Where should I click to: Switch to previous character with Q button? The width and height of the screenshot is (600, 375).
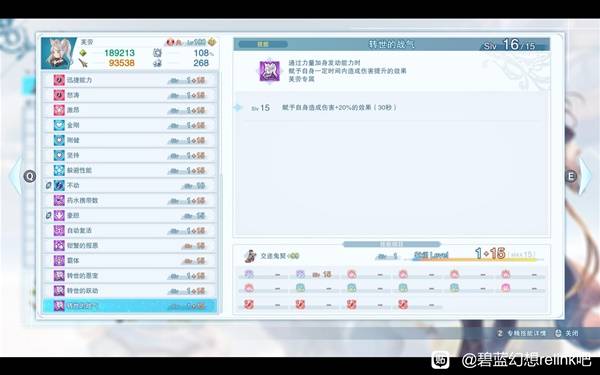[x=29, y=176]
